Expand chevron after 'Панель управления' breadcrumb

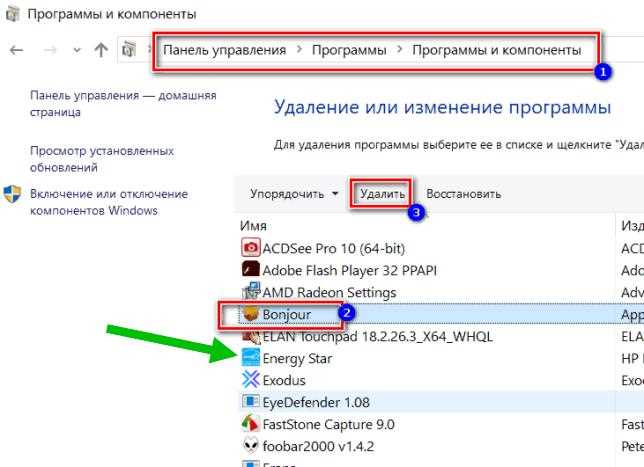[299, 50]
